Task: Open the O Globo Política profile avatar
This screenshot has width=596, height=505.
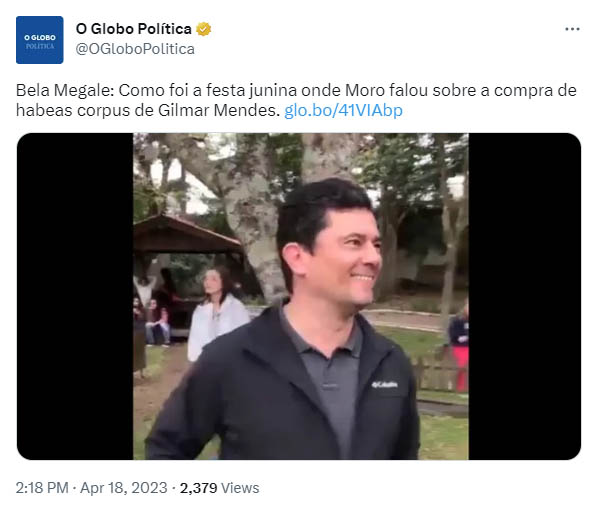Action: point(40,40)
